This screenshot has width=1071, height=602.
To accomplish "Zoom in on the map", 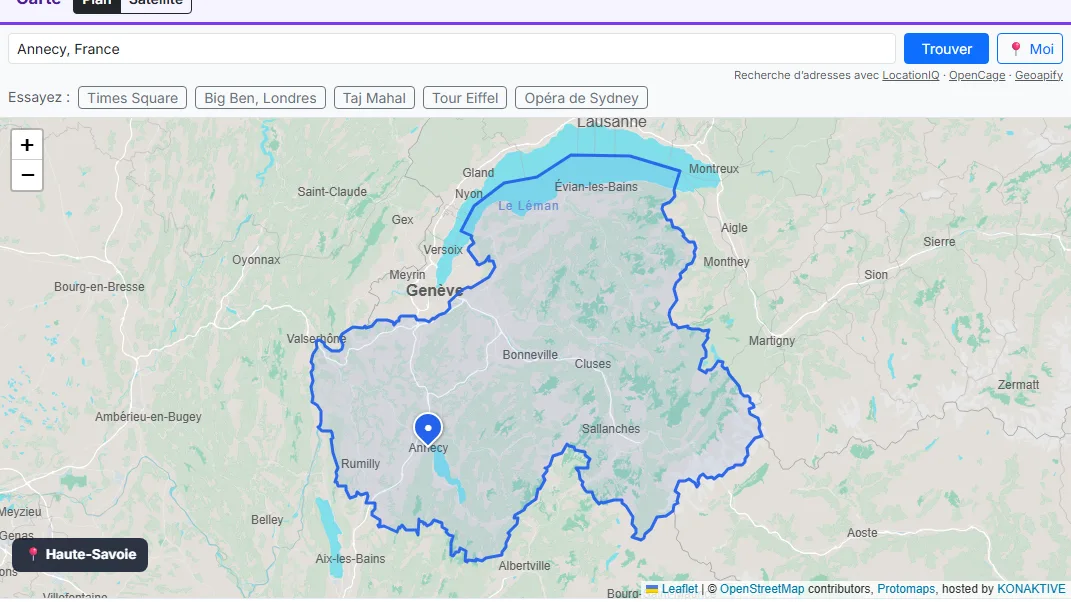I will [x=27, y=145].
